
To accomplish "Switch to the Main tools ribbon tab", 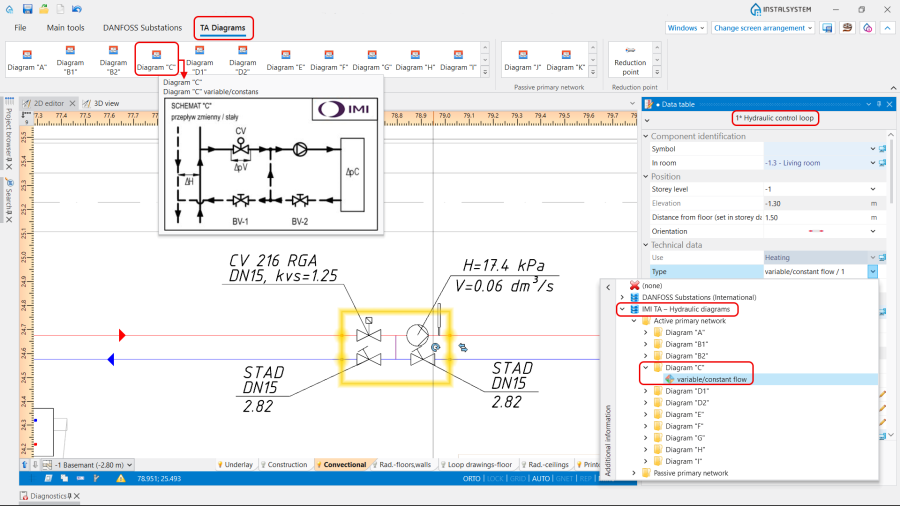I will point(66,28).
